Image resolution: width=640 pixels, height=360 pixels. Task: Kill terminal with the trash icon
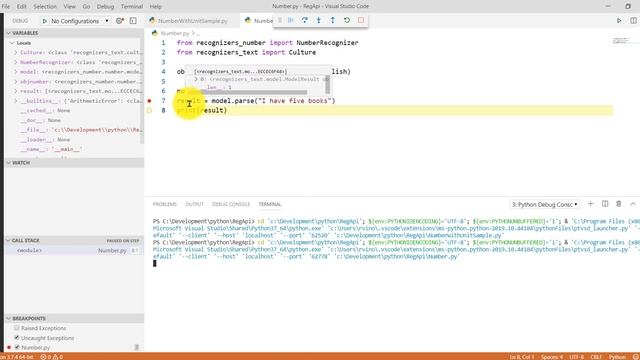click(x=619, y=204)
